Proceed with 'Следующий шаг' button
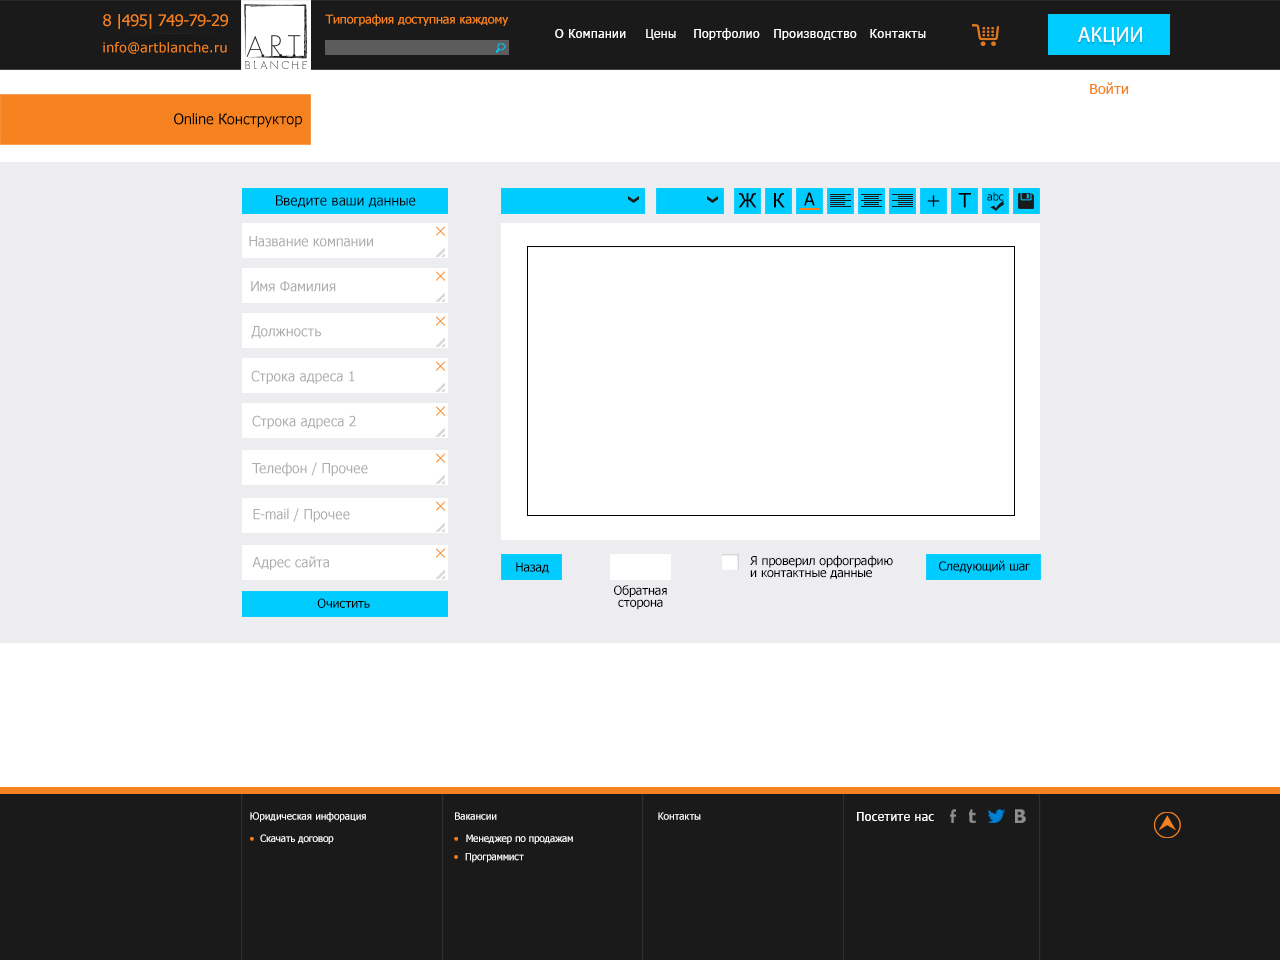The image size is (1280, 960). [x=983, y=567]
